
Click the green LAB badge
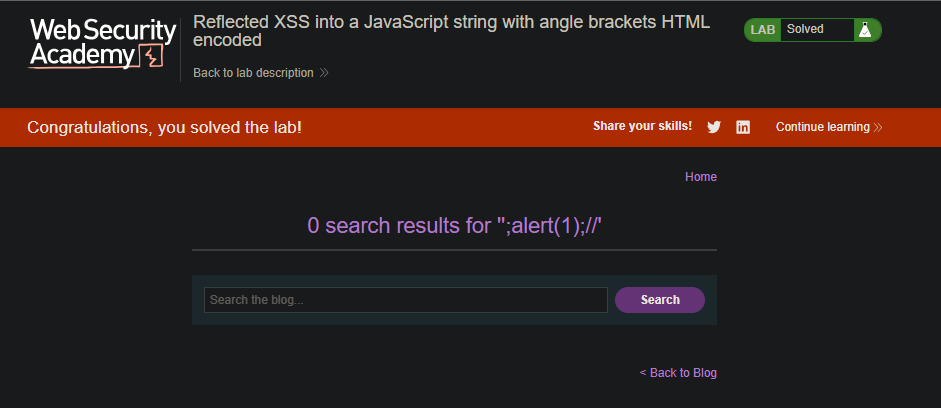[x=763, y=29]
